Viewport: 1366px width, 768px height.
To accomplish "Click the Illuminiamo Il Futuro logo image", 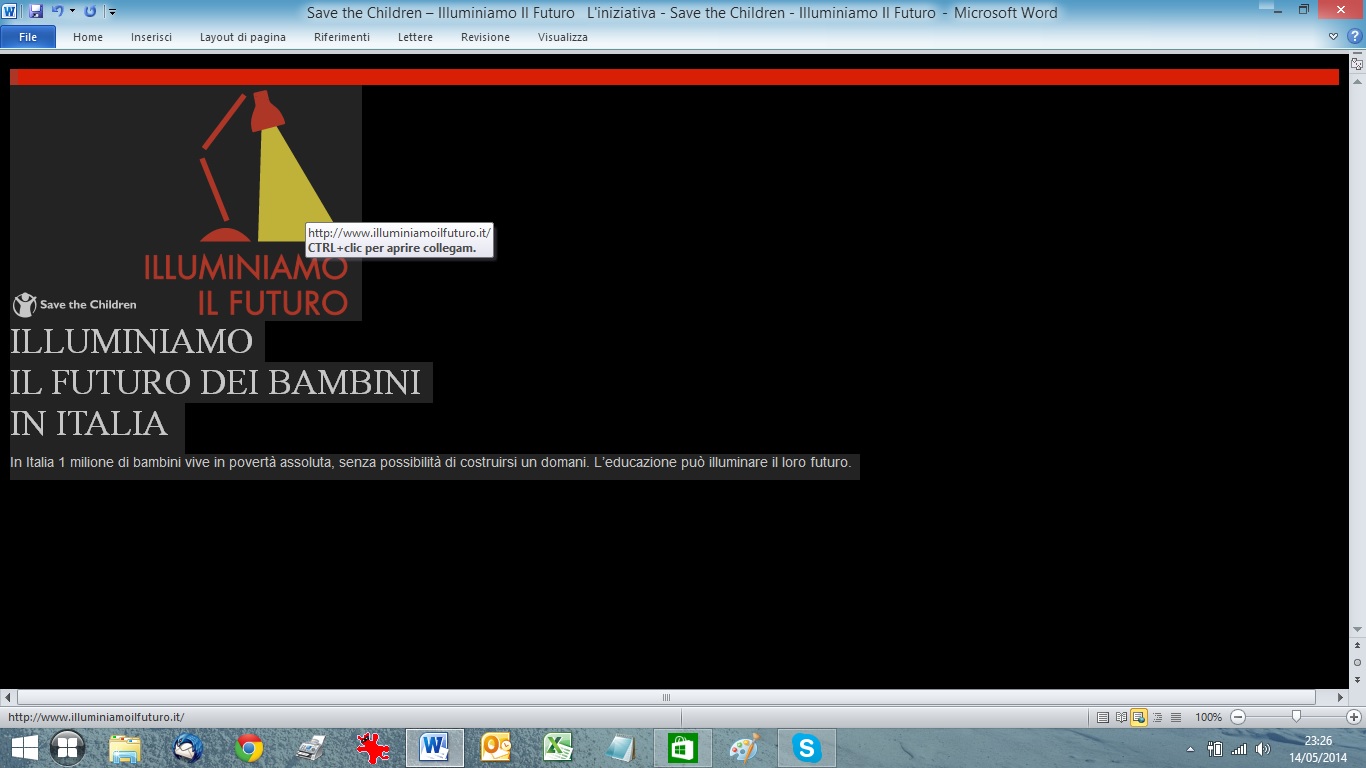I will pyautogui.click(x=186, y=203).
